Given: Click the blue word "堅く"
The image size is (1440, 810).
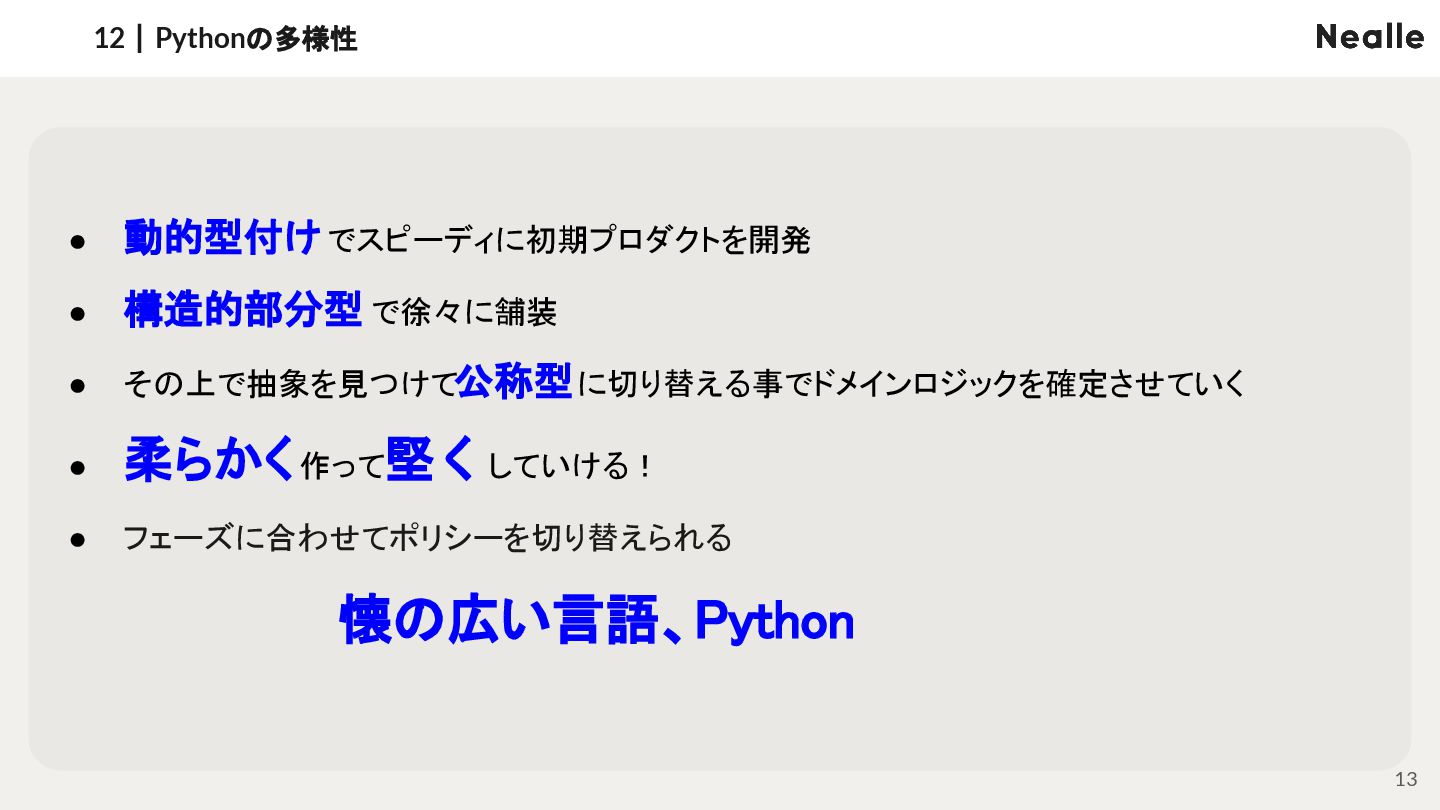Looking at the screenshot, I should point(430,460).
